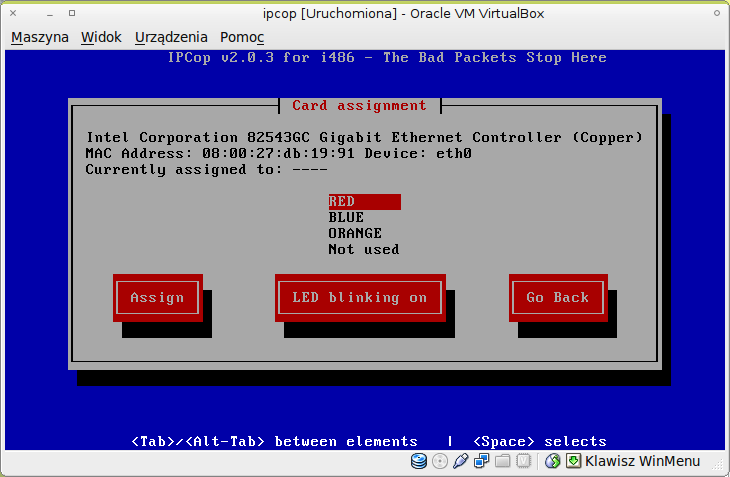Expand the Urządzenia menu
The width and height of the screenshot is (730, 477).
[171, 37]
